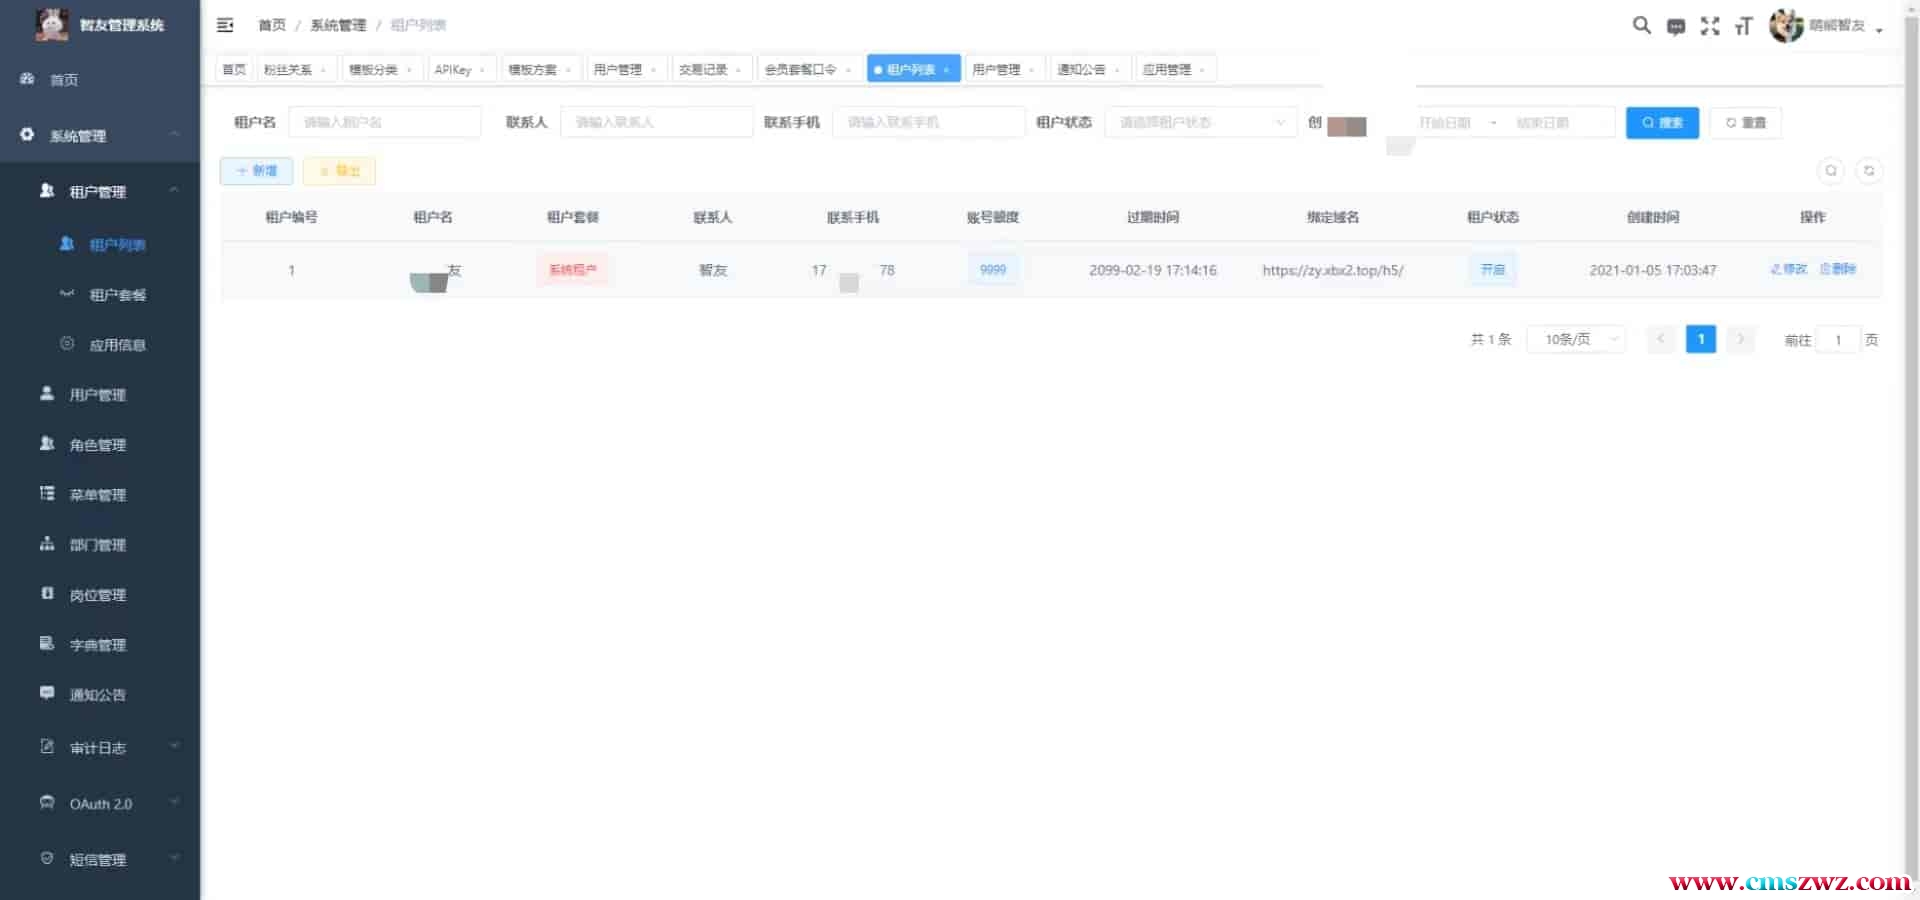Viewport: 1920px width, 900px height.
Task: Open 角色管理 in the sidebar
Action: click(97, 445)
